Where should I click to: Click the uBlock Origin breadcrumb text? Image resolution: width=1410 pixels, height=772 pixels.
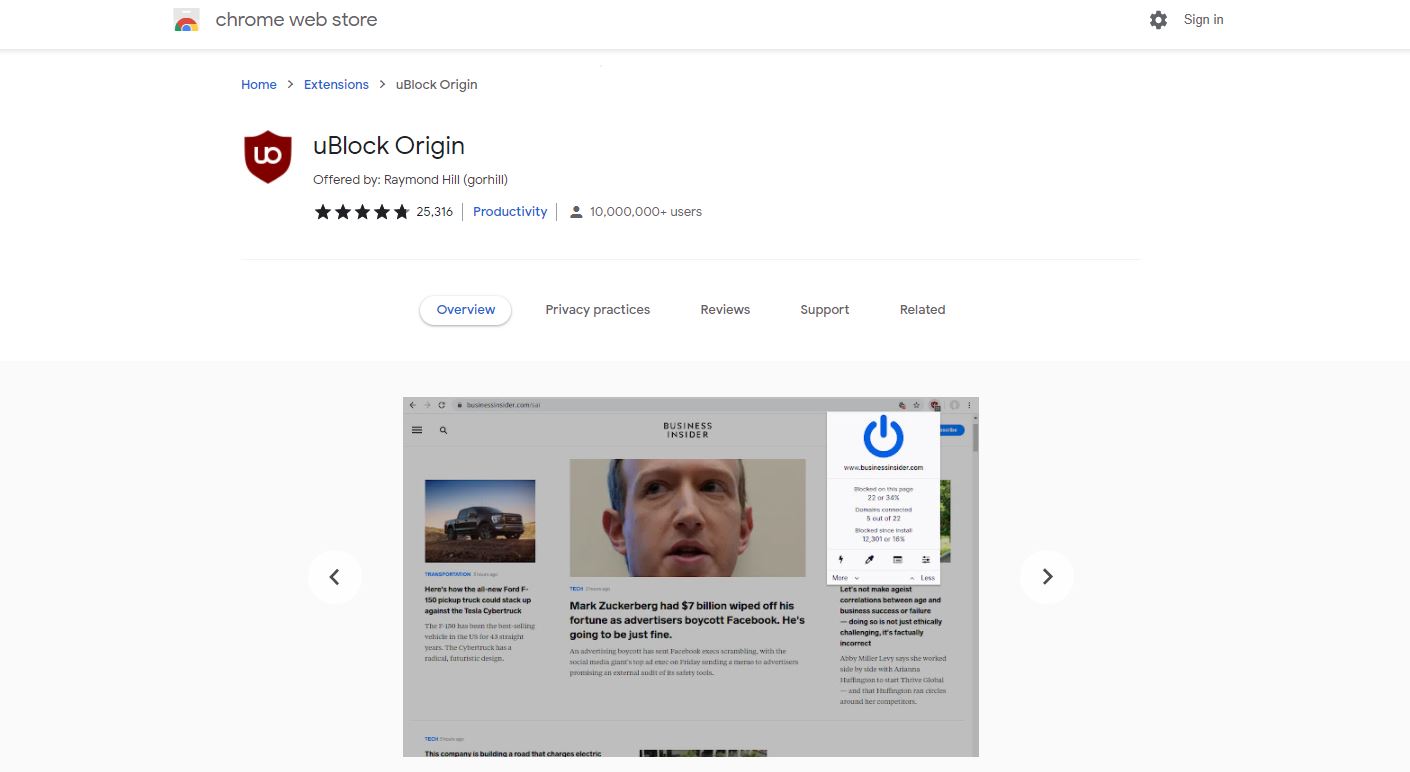tap(436, 85)
